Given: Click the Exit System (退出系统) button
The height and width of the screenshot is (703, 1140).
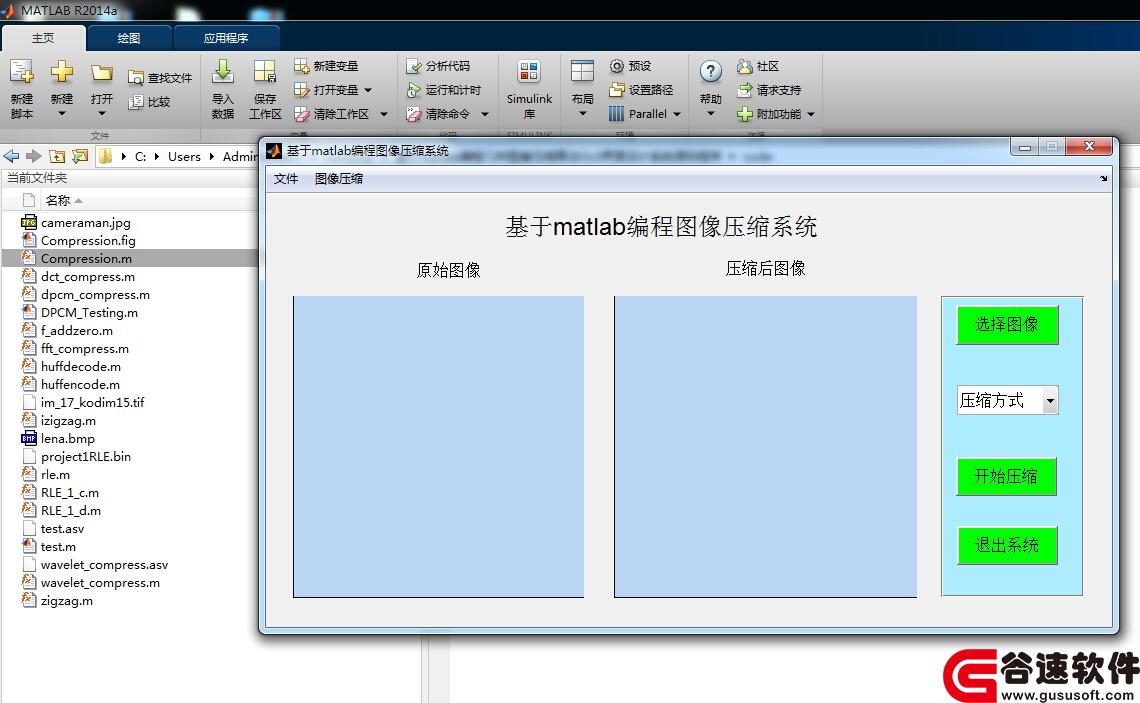Looking at the screenshot, I should point(1007,545).
